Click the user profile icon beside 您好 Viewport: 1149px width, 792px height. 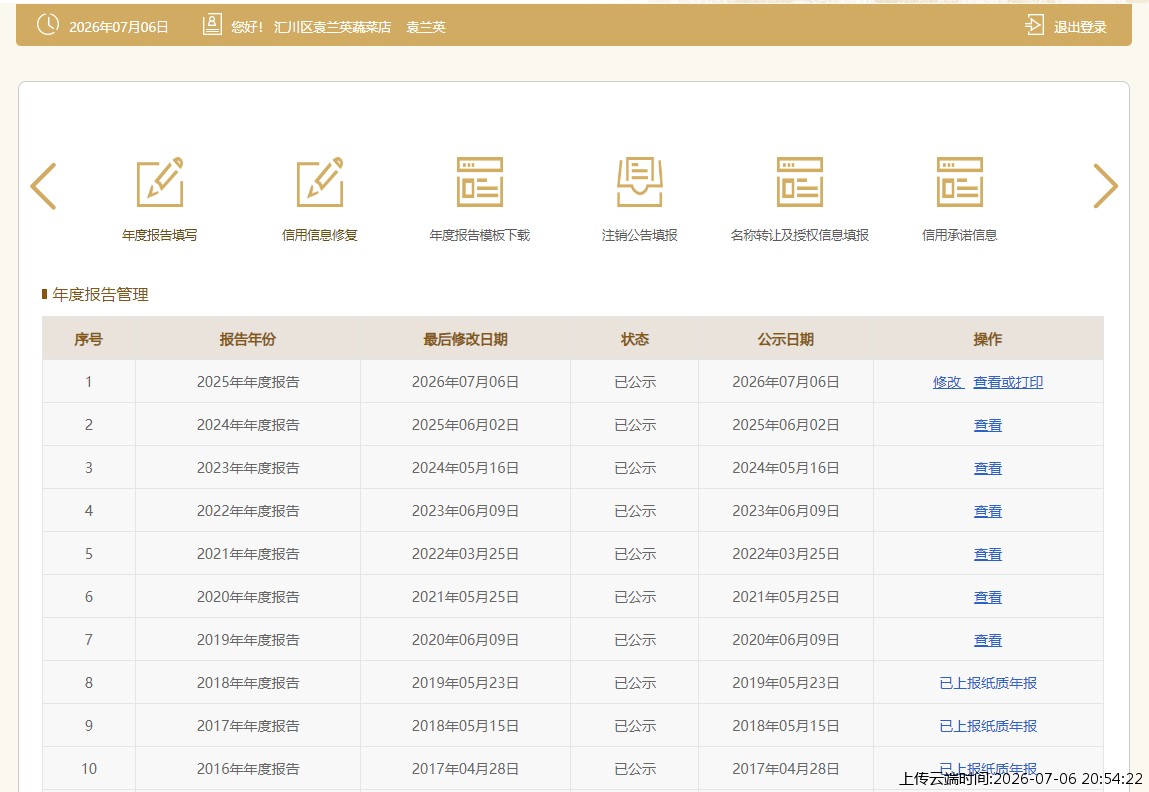click(x=212, y=25)
